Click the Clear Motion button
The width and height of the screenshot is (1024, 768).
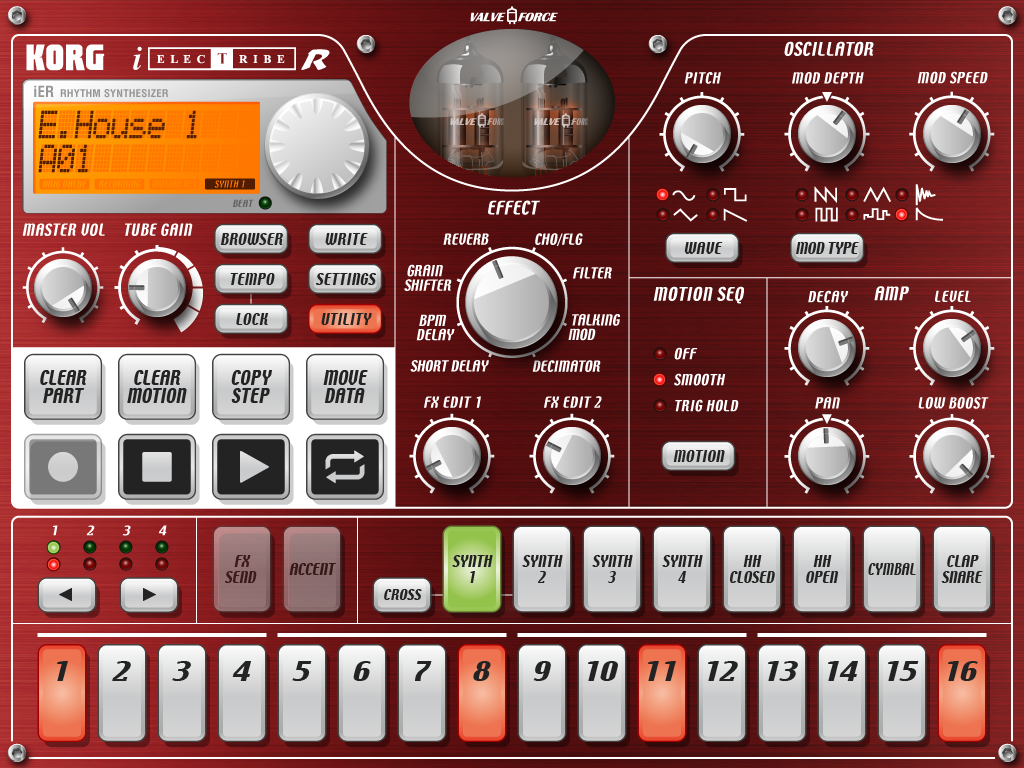(157, 387)
